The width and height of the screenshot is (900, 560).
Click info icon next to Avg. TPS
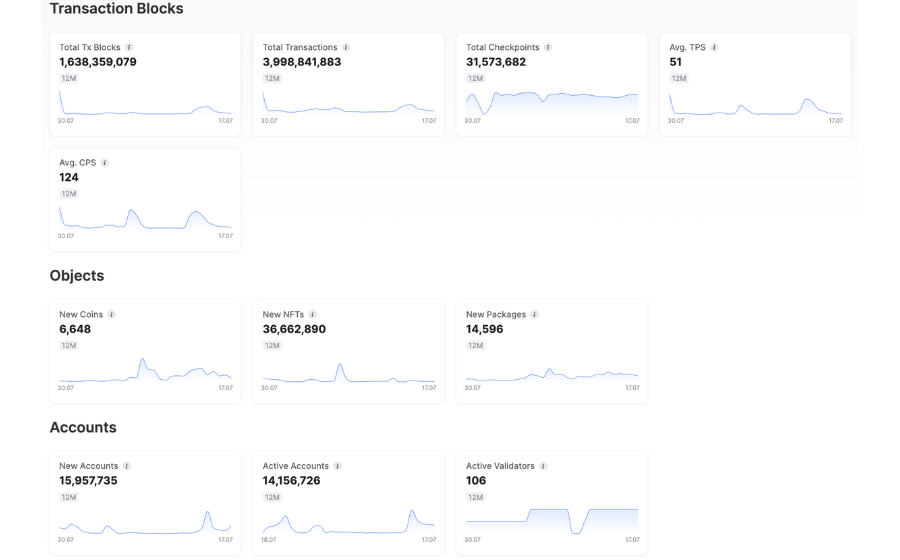715,48
